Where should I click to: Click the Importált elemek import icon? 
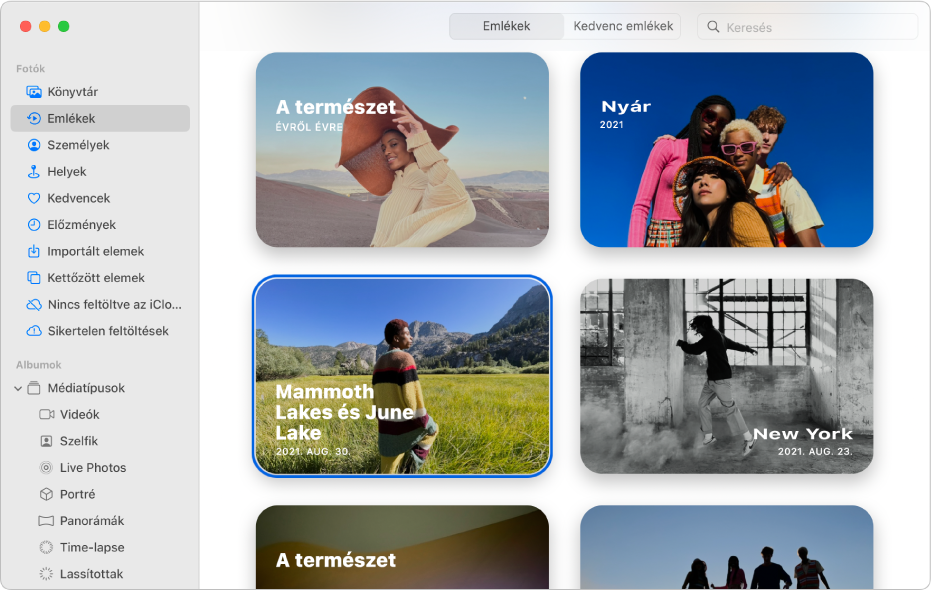(x=34, y=251)
